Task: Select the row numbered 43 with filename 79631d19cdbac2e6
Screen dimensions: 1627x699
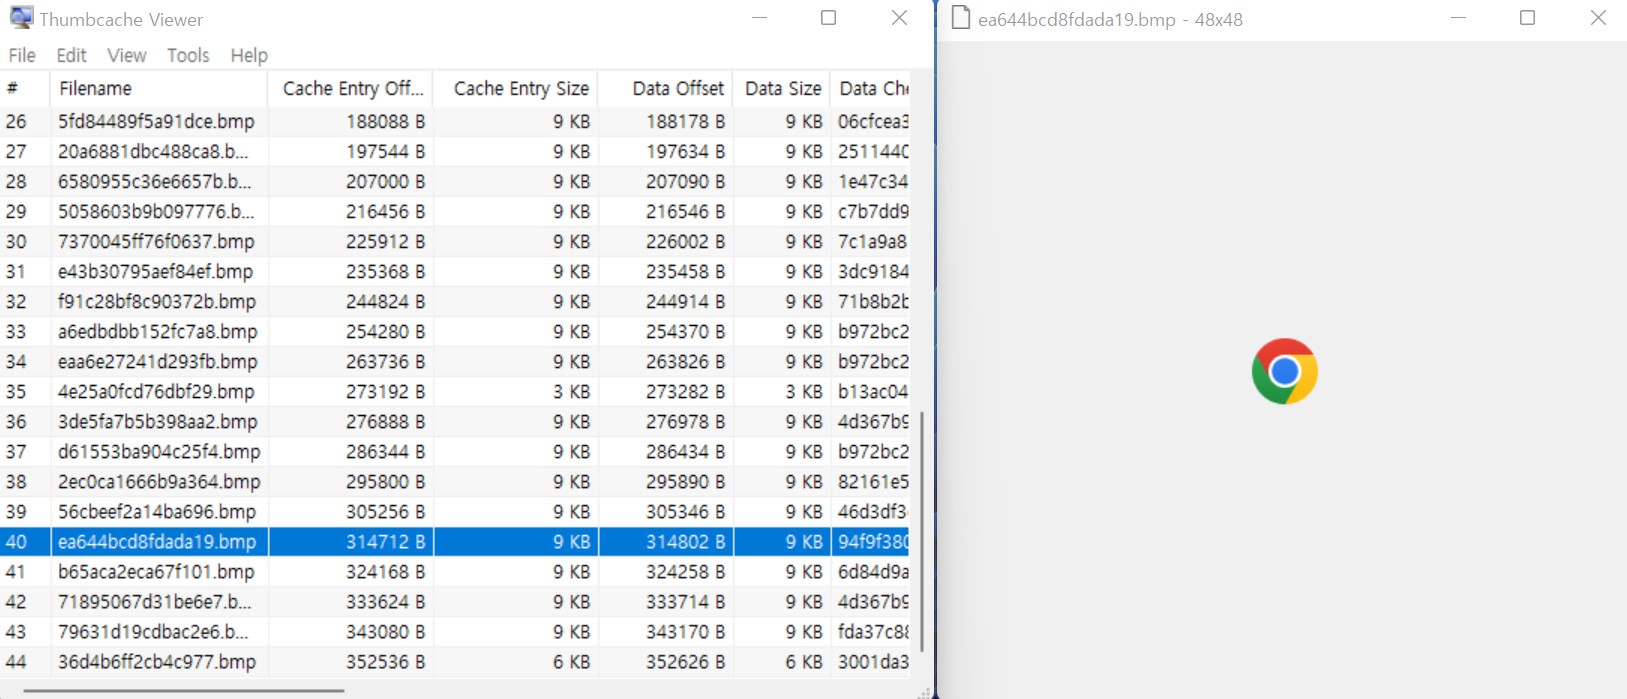Action: [455, 631]
